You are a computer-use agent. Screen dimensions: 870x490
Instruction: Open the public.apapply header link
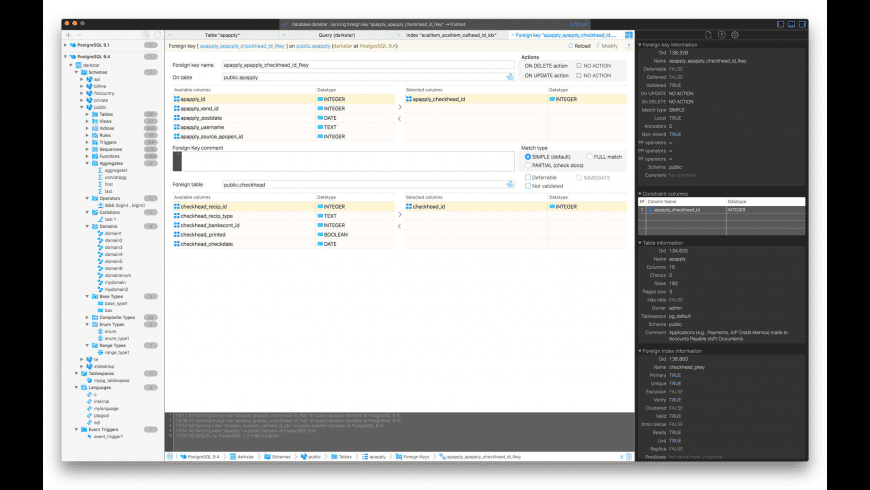[x=313, y=46]
